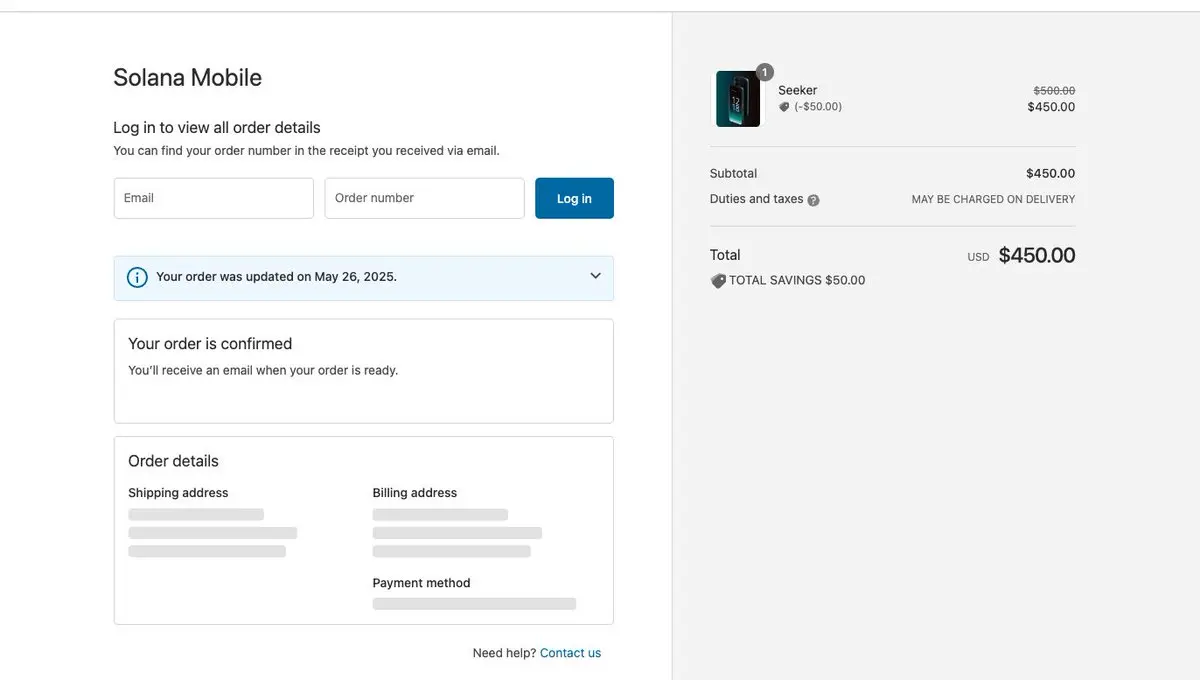
Task: Select the 'Your order is confirmed' heading
Action: [x=210, y=343]
